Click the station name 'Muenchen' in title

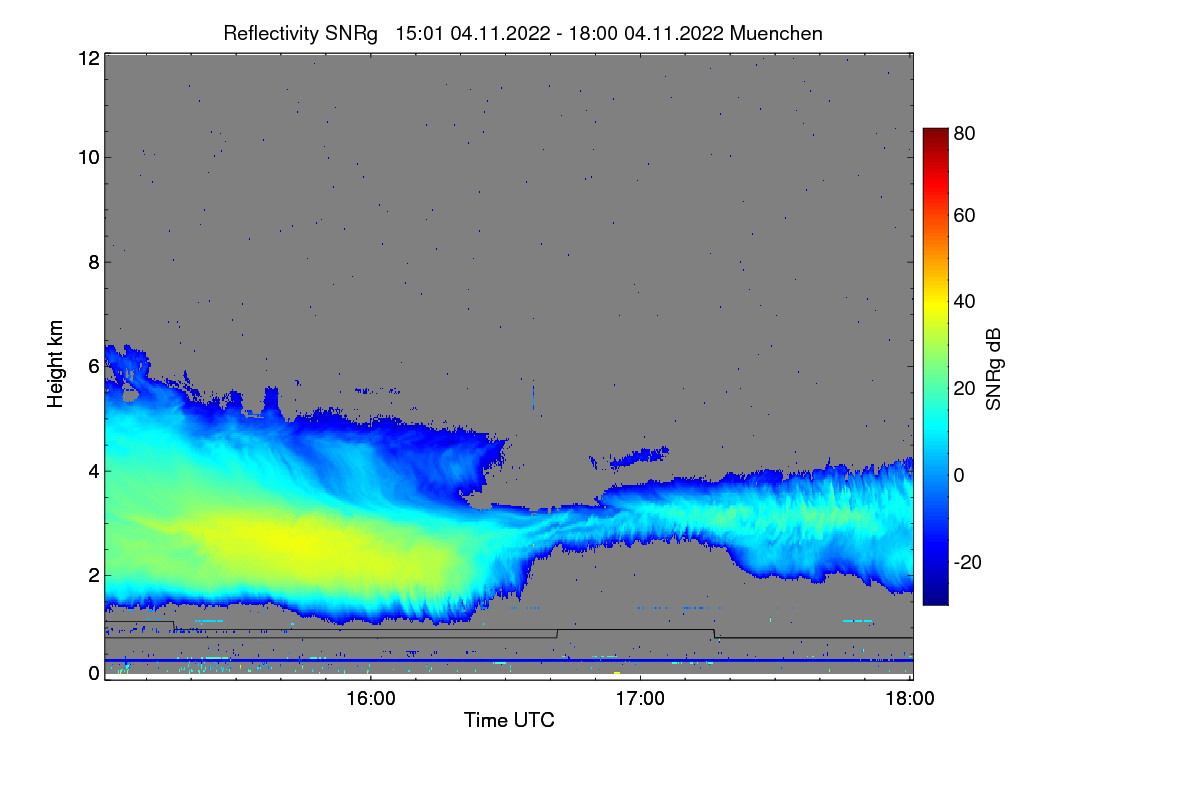[777, 33]
